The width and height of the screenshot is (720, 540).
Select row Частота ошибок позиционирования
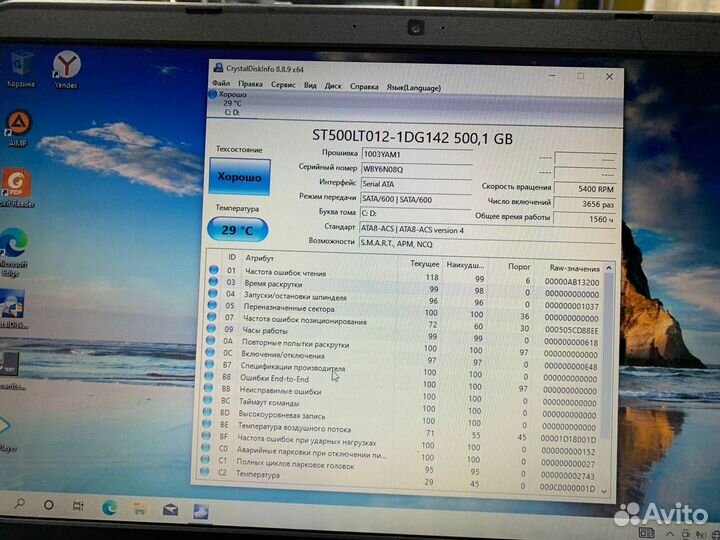coord(406,323)
